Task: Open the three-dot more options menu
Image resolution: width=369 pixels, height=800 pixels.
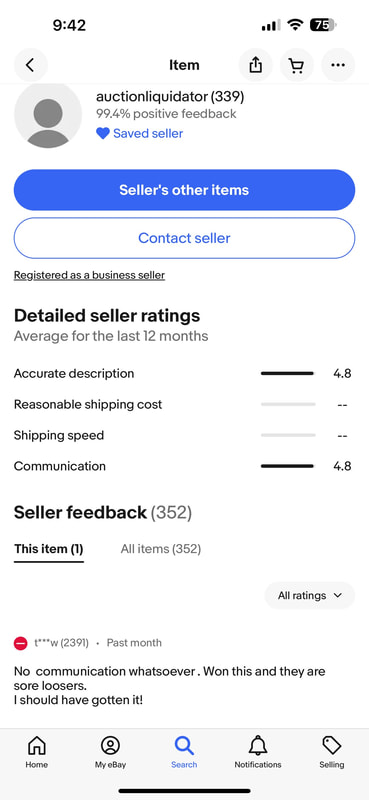Action: 338,65
